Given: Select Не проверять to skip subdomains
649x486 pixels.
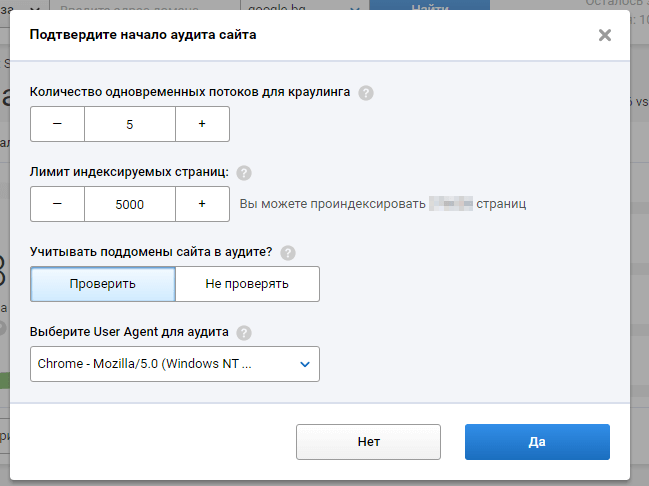Looking at the screenshot, I should pyautogui.click(x=247, y=284).
